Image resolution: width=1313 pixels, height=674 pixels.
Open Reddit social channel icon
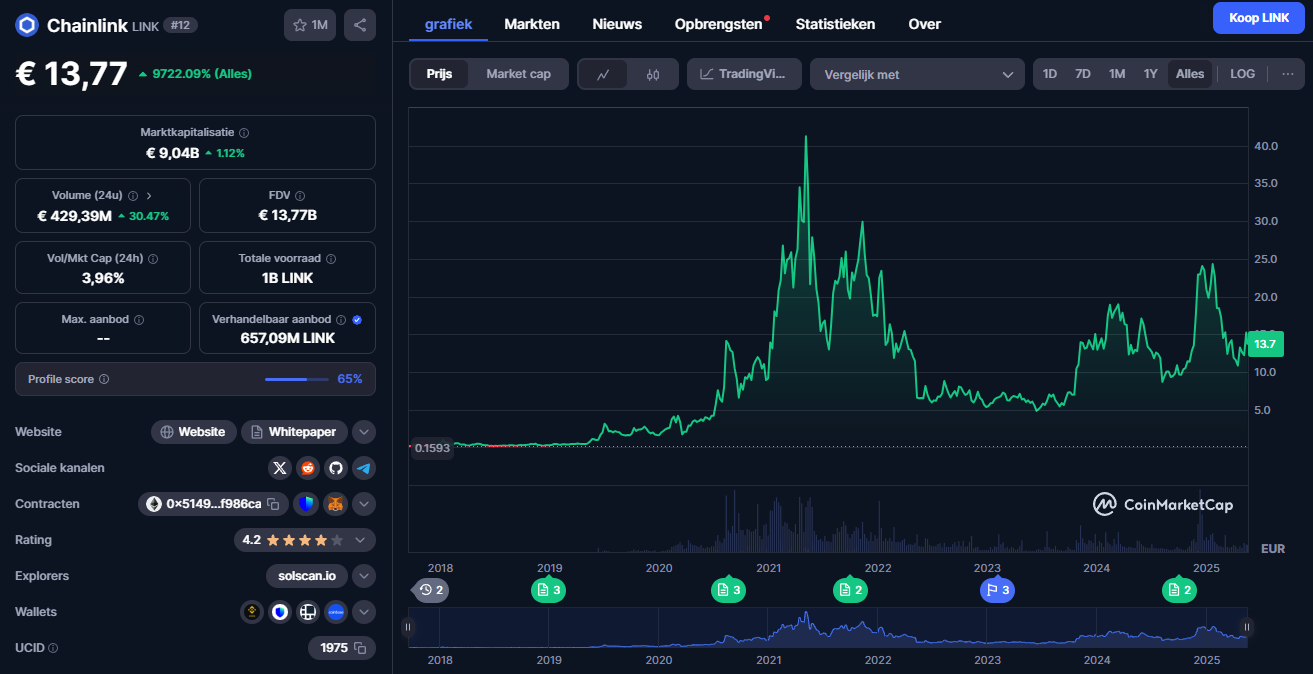tap(308, 468)
